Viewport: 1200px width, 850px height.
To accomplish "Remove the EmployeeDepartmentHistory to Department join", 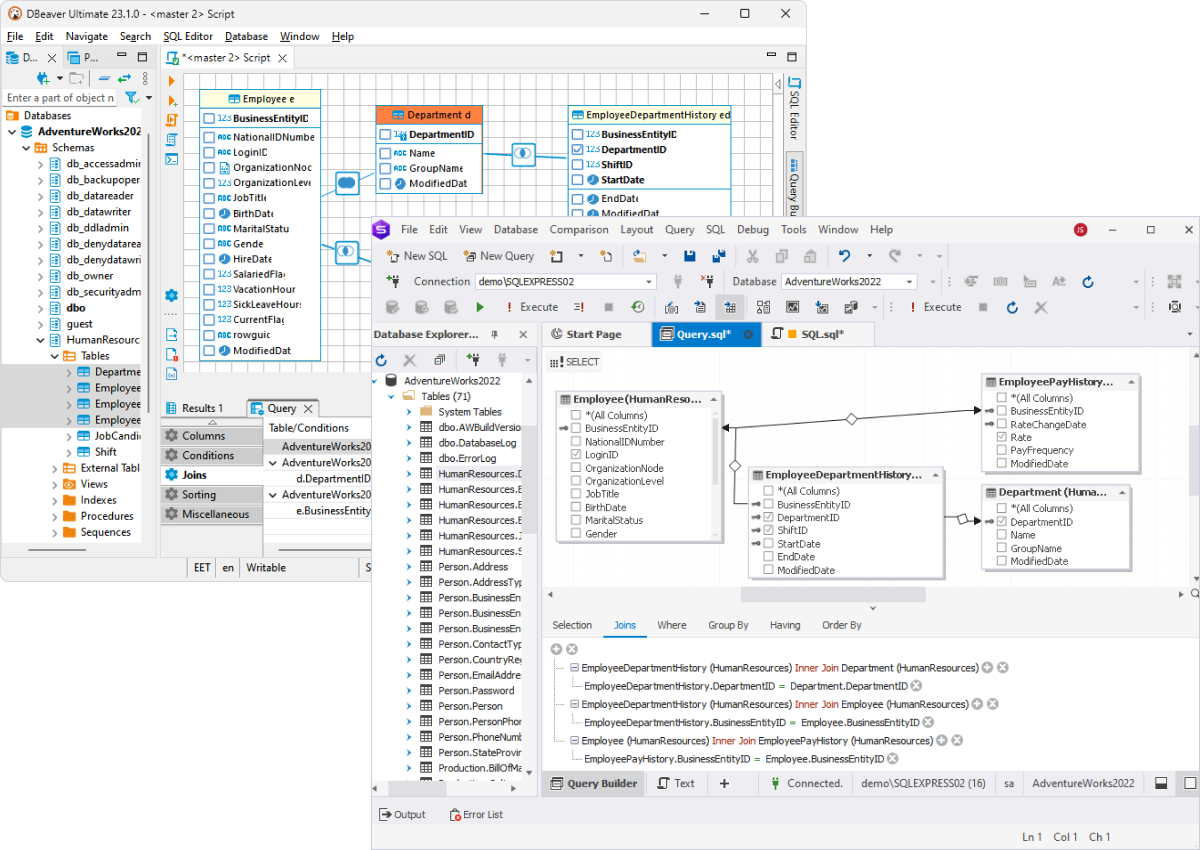I will click(1003, 668).
